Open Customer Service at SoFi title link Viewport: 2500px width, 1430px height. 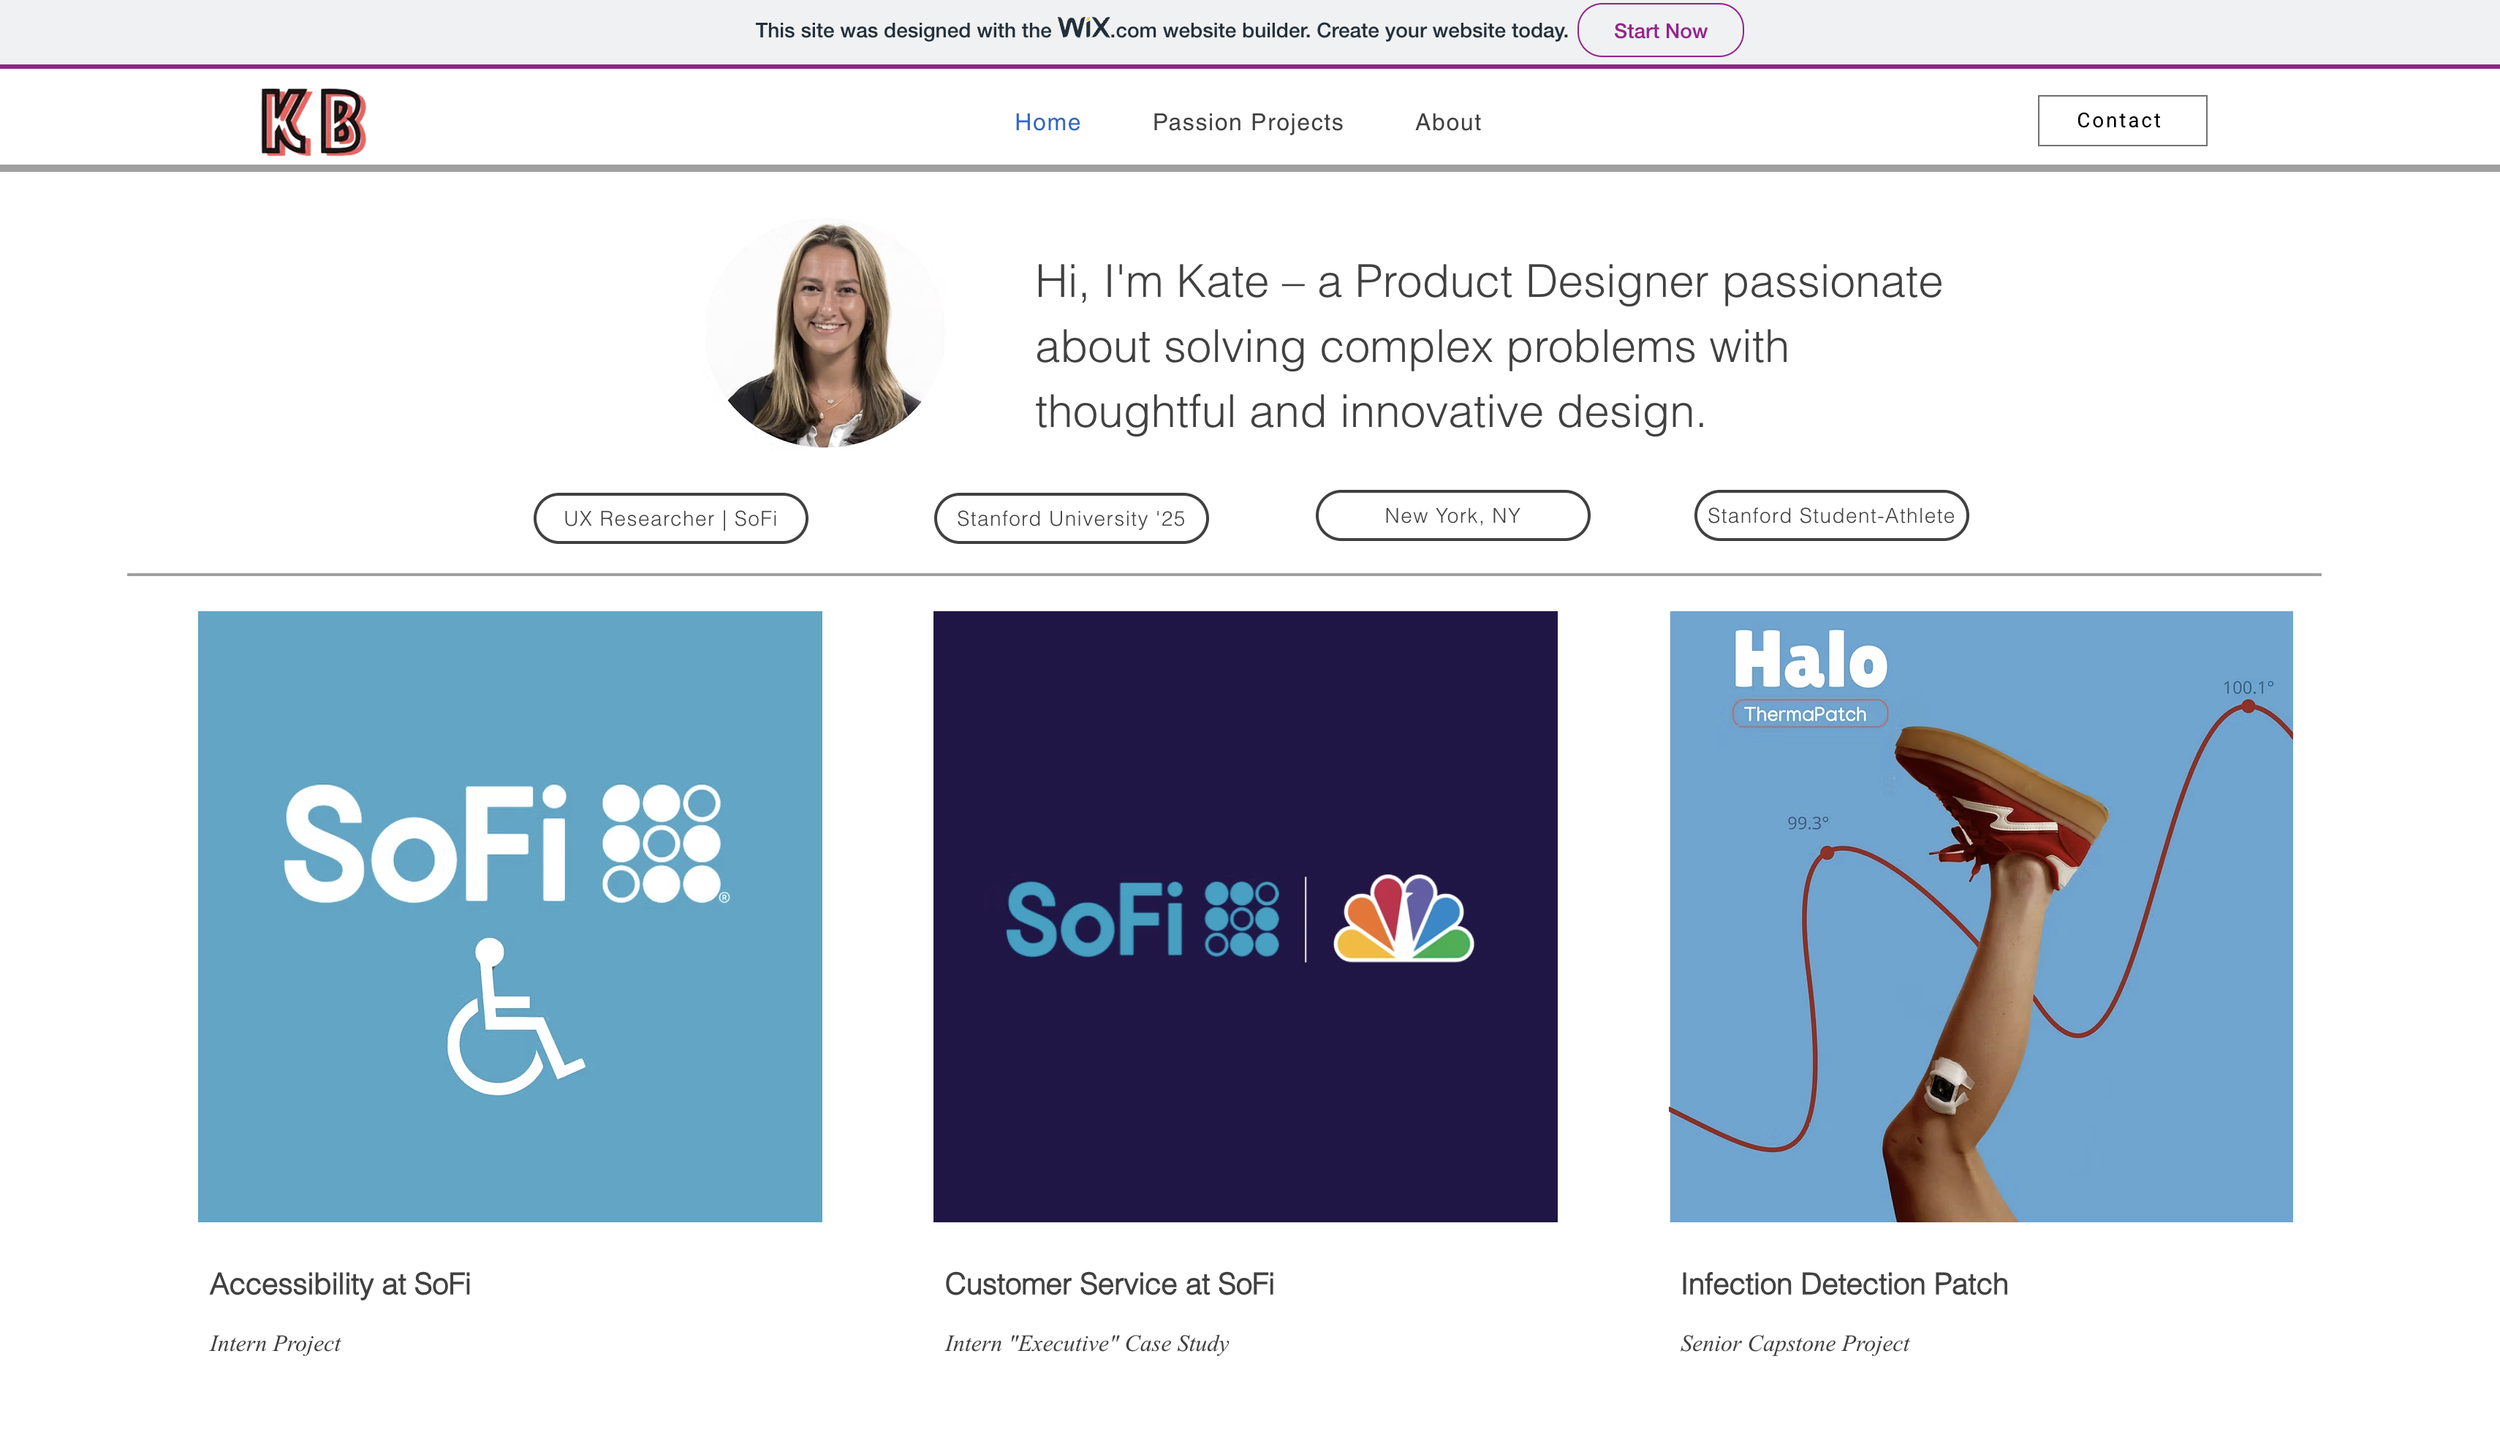pyautogui.click(x=1109, y=1284)
